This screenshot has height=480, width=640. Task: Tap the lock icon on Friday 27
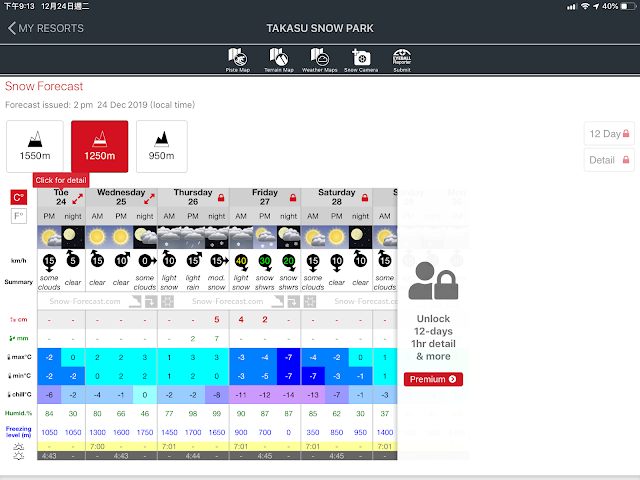pos(293,198)
